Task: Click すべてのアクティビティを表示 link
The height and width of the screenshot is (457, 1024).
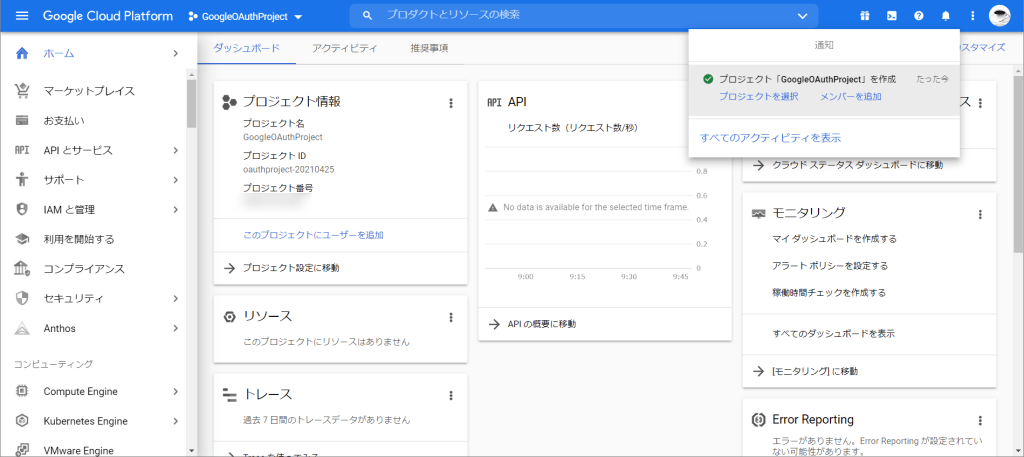Action: (x=770, y=138)
